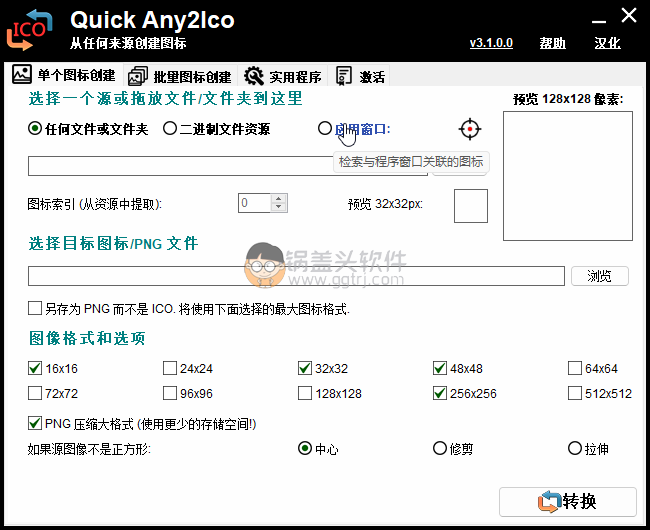Check the 512x512 format
650x530 pixels.
(575, 393)
